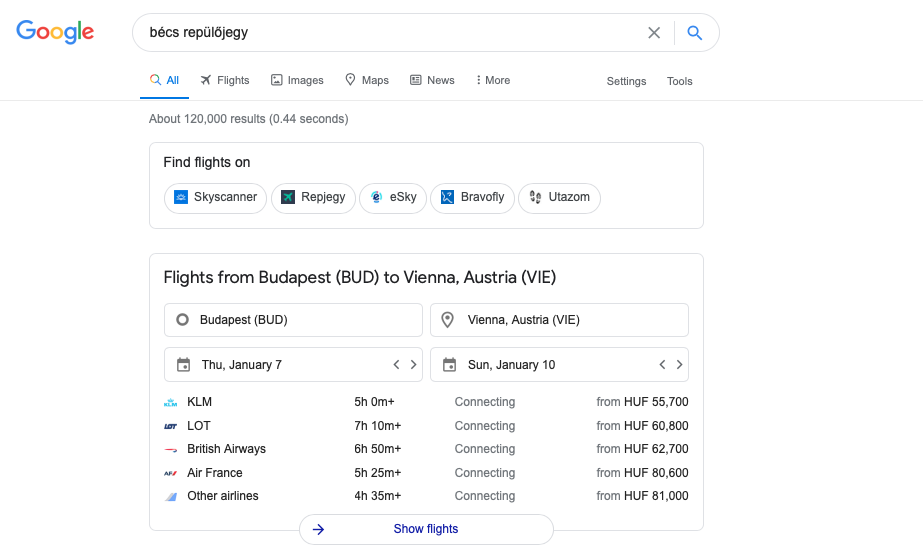Click the return calendar icon

click(x=450, y=364)
